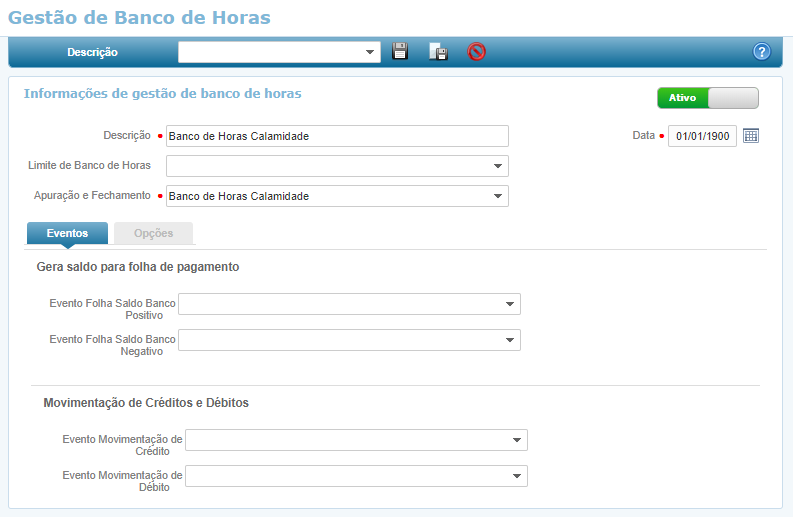The image size is (793, 517).
Task: Expand the Apuração e Fechamento dropdown
Action: tap(498, 196)
